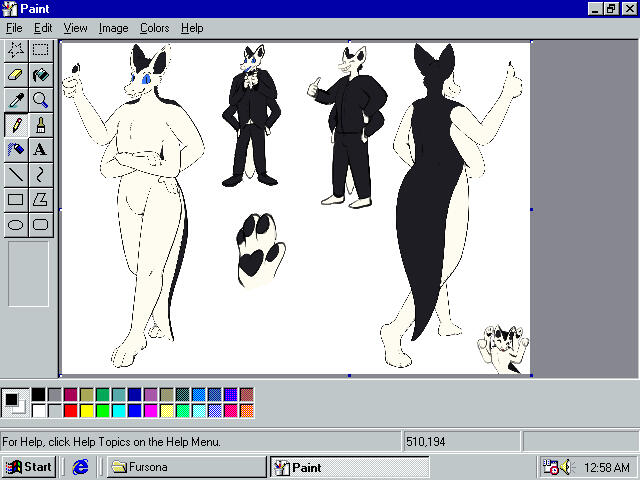Pick the straight Line tool
Viewport: 640px width, 480px height.
[x=16, y=175]
